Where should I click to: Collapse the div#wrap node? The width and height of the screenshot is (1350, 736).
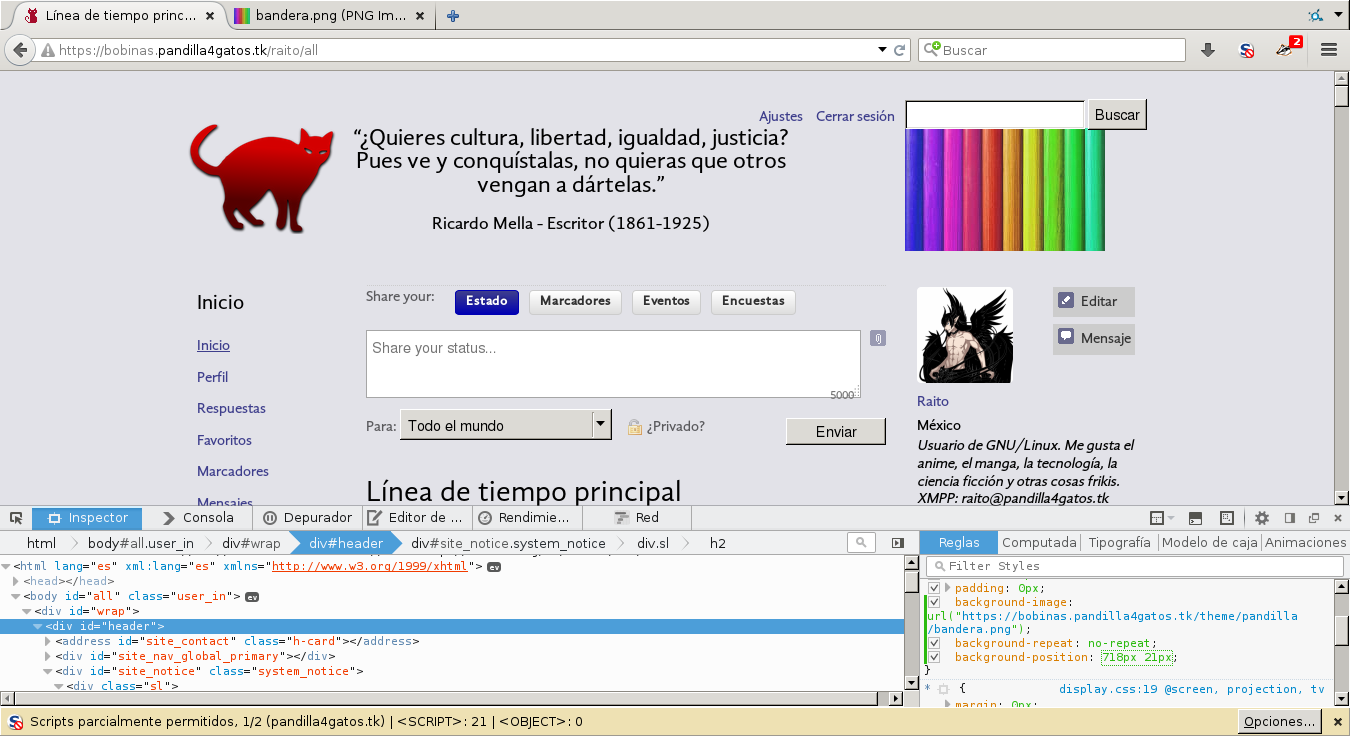27,611
